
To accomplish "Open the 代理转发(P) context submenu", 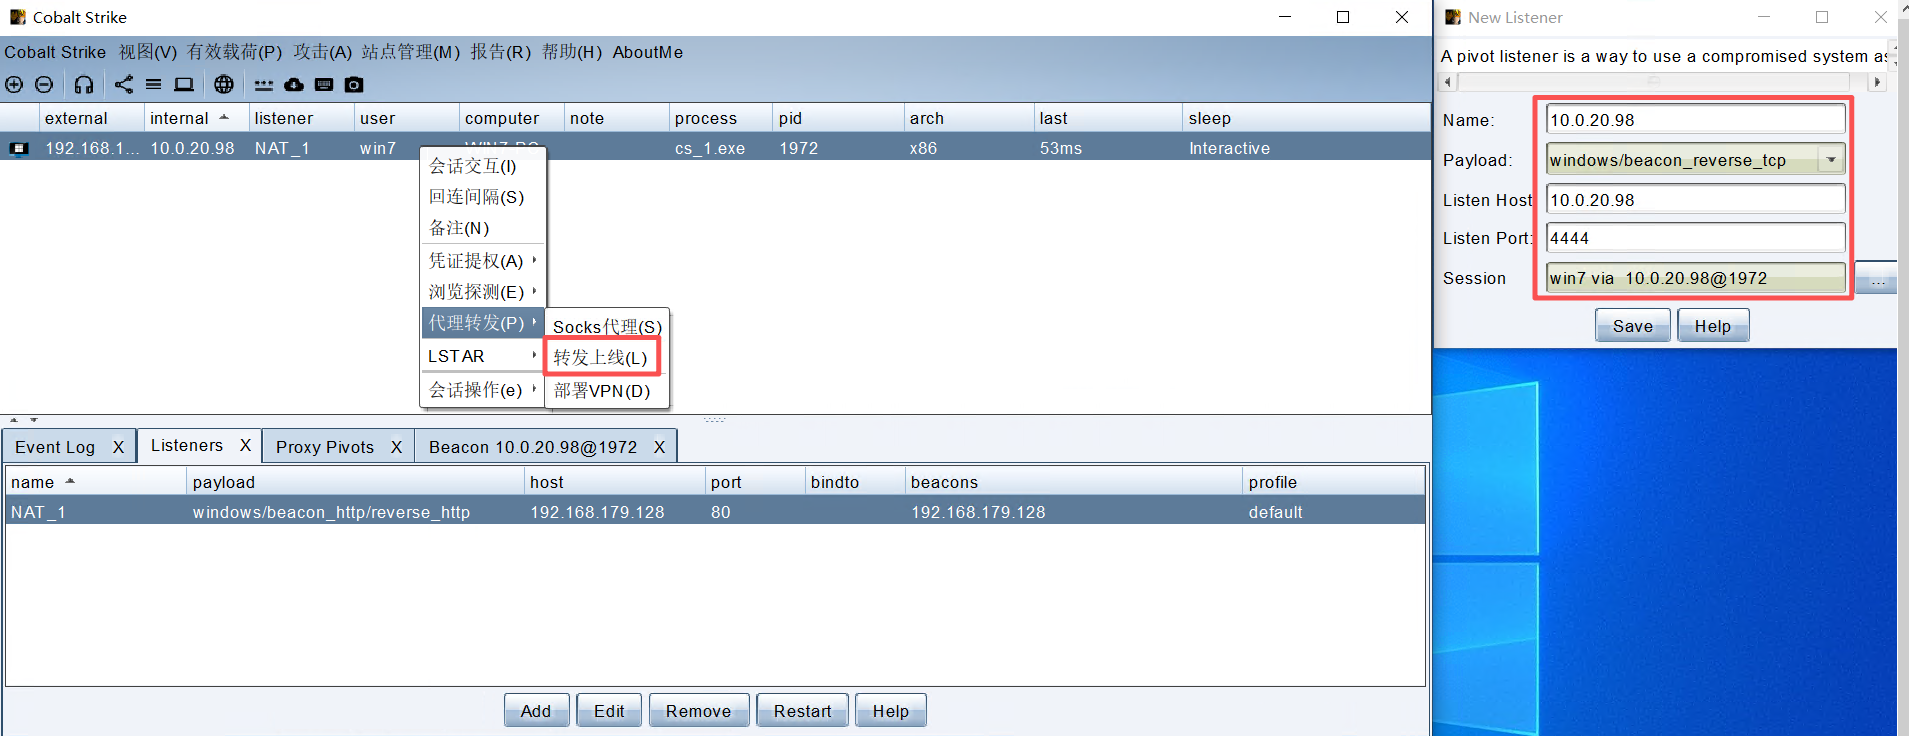I will tap(483, 323).
